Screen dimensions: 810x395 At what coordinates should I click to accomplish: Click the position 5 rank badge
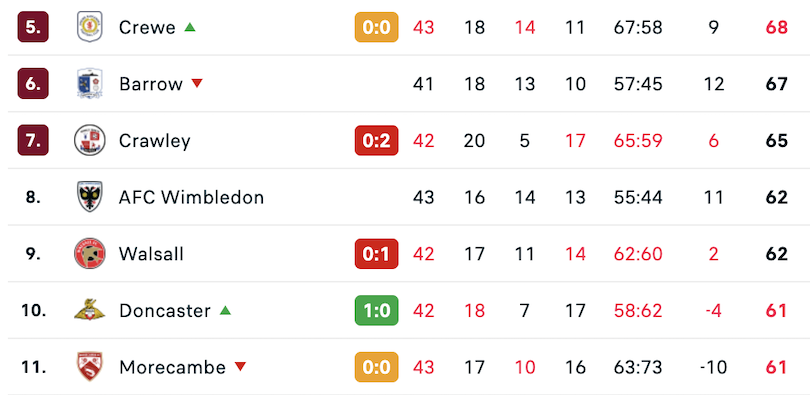point(33,27)
